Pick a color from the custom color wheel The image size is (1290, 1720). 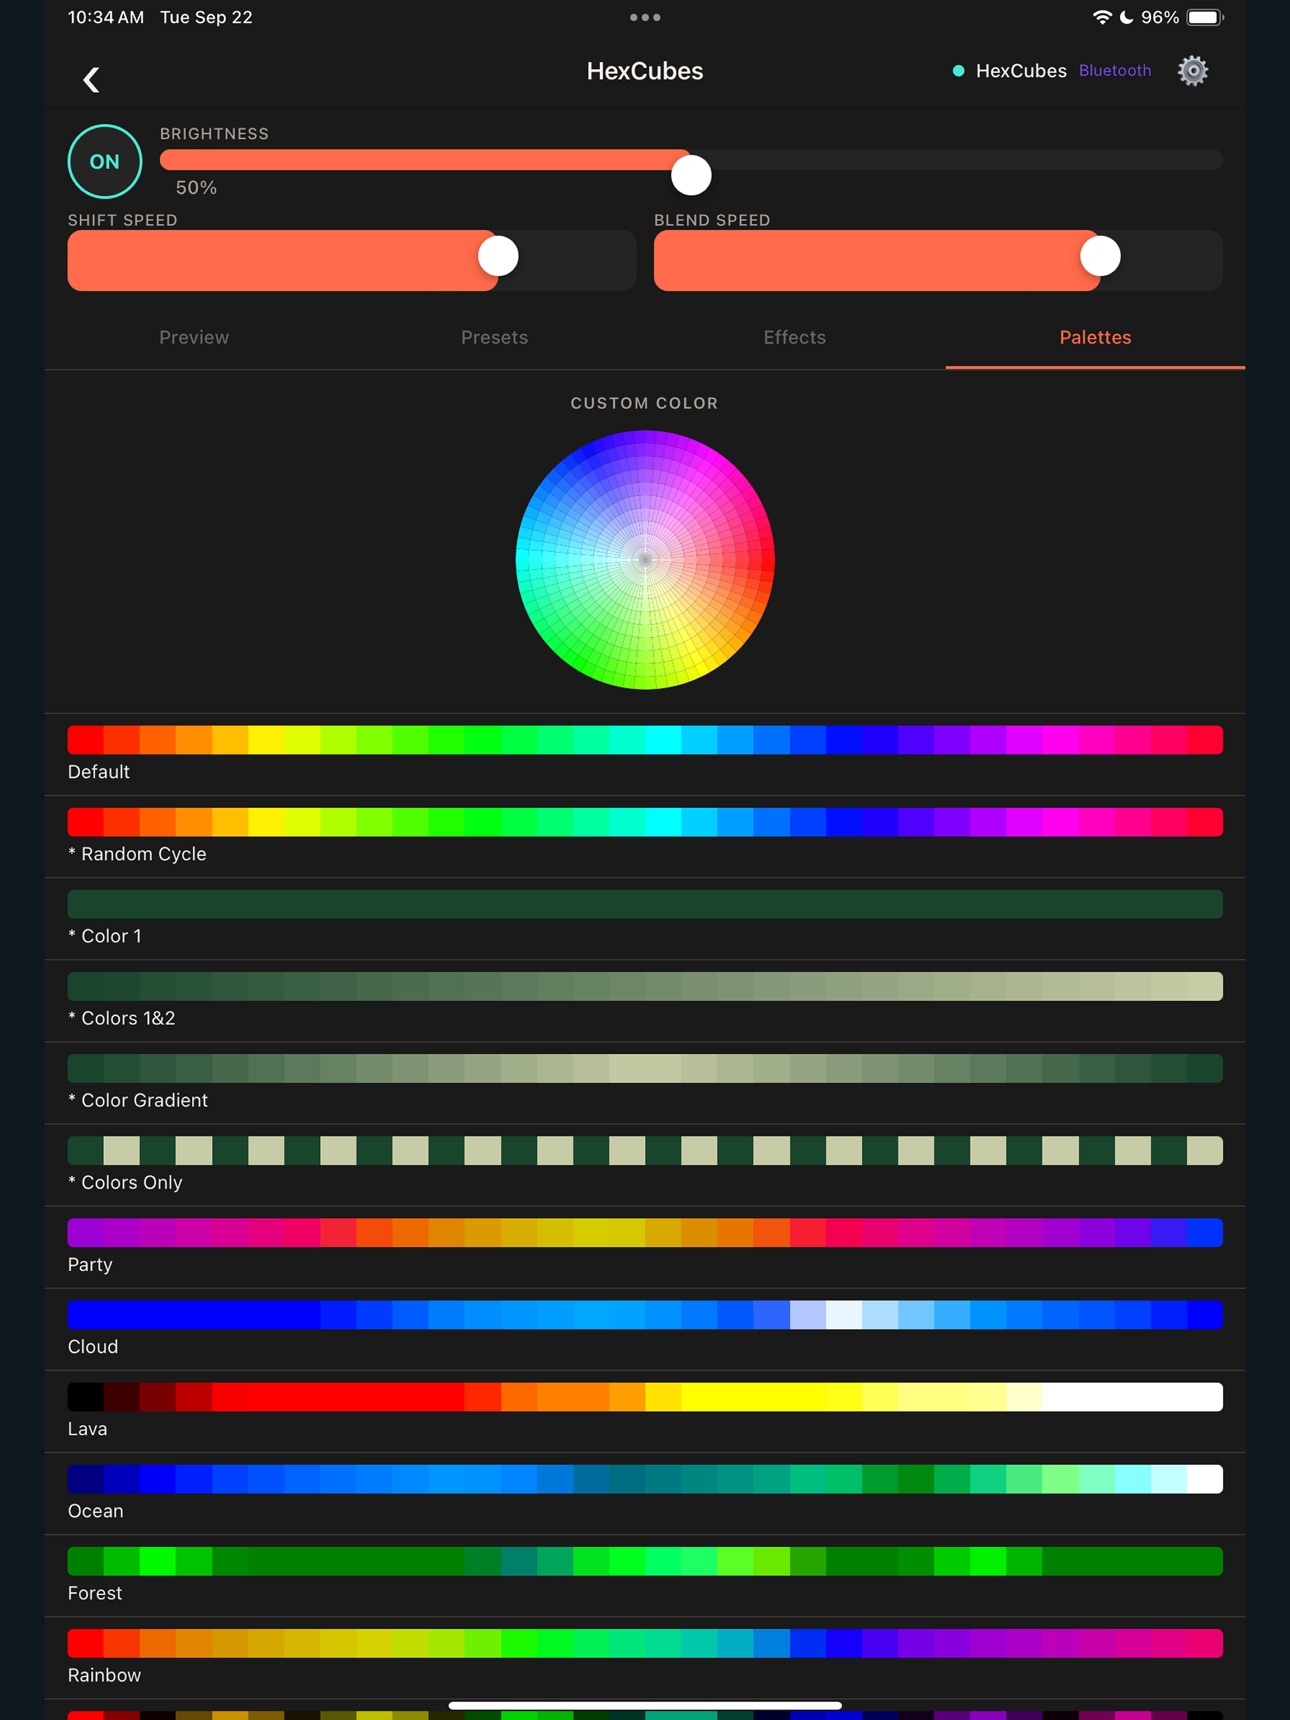point(645,560)
